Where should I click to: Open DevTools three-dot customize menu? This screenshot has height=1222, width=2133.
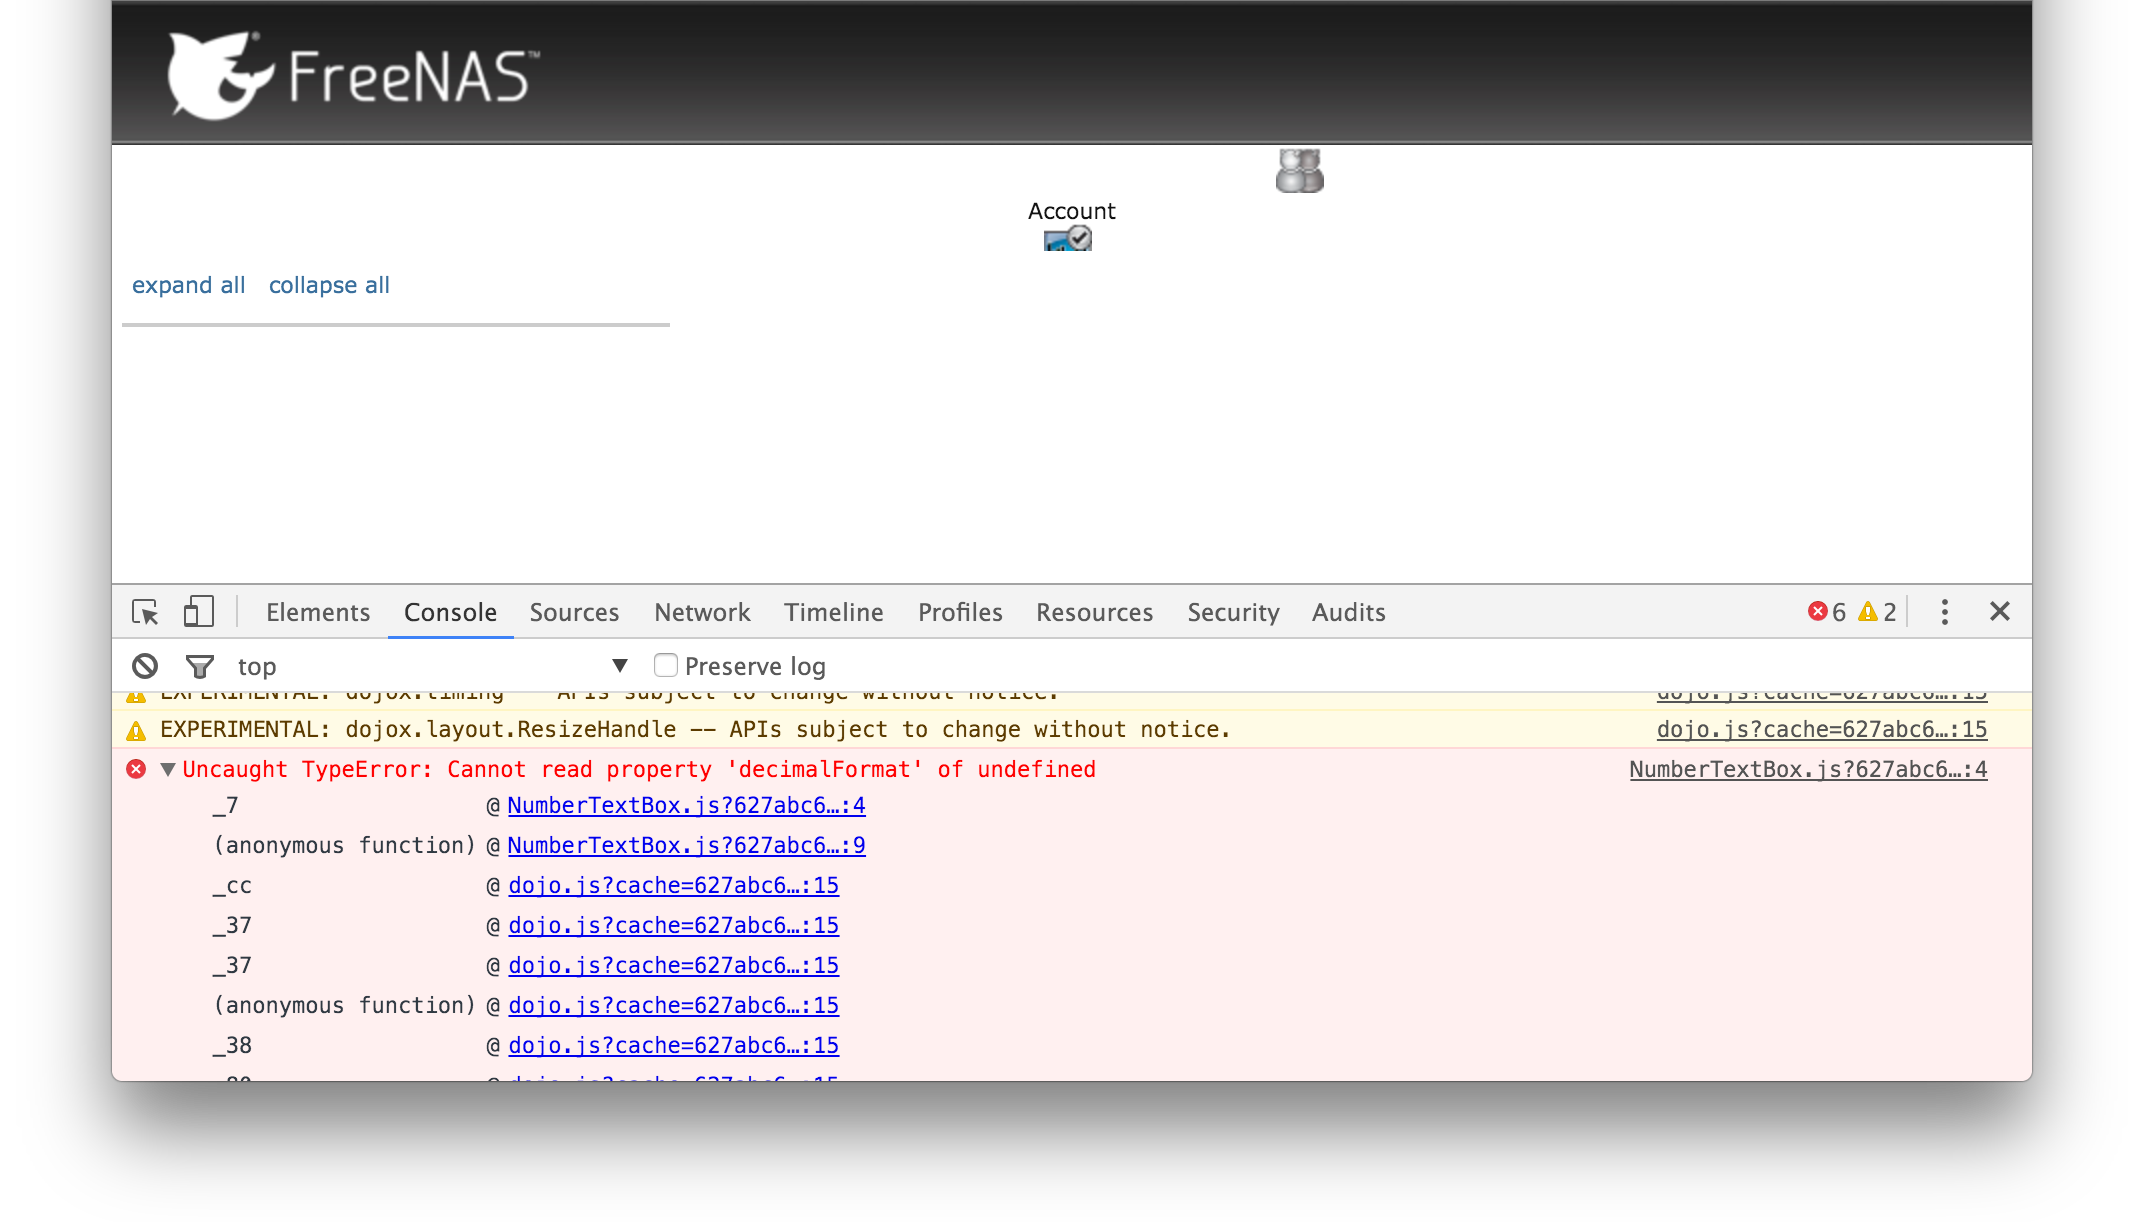1944,612
